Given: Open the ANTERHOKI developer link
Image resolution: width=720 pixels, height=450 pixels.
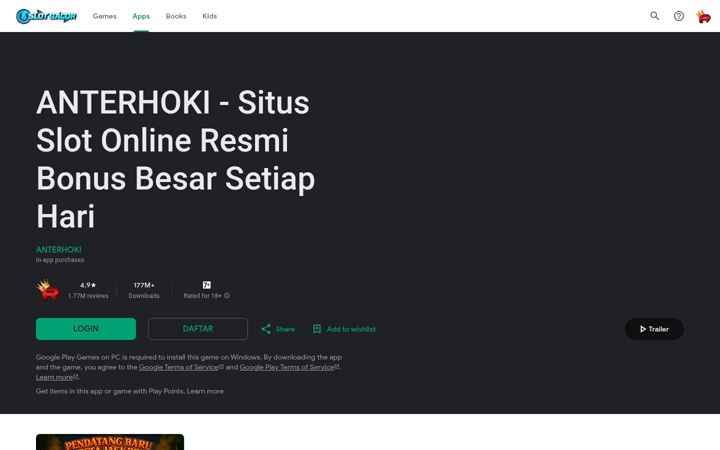Looking at the screenshot, I should pyautogui.click(x=59, y=249).
